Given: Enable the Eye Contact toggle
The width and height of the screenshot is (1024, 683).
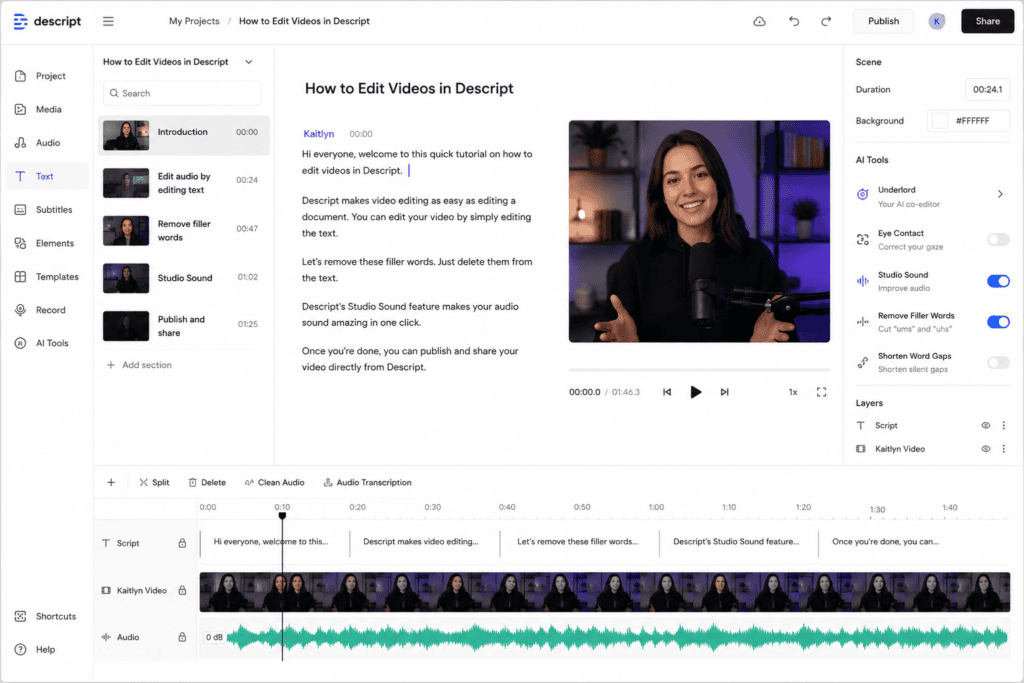Looking at the screenshot, I should (x=999, y=240).
